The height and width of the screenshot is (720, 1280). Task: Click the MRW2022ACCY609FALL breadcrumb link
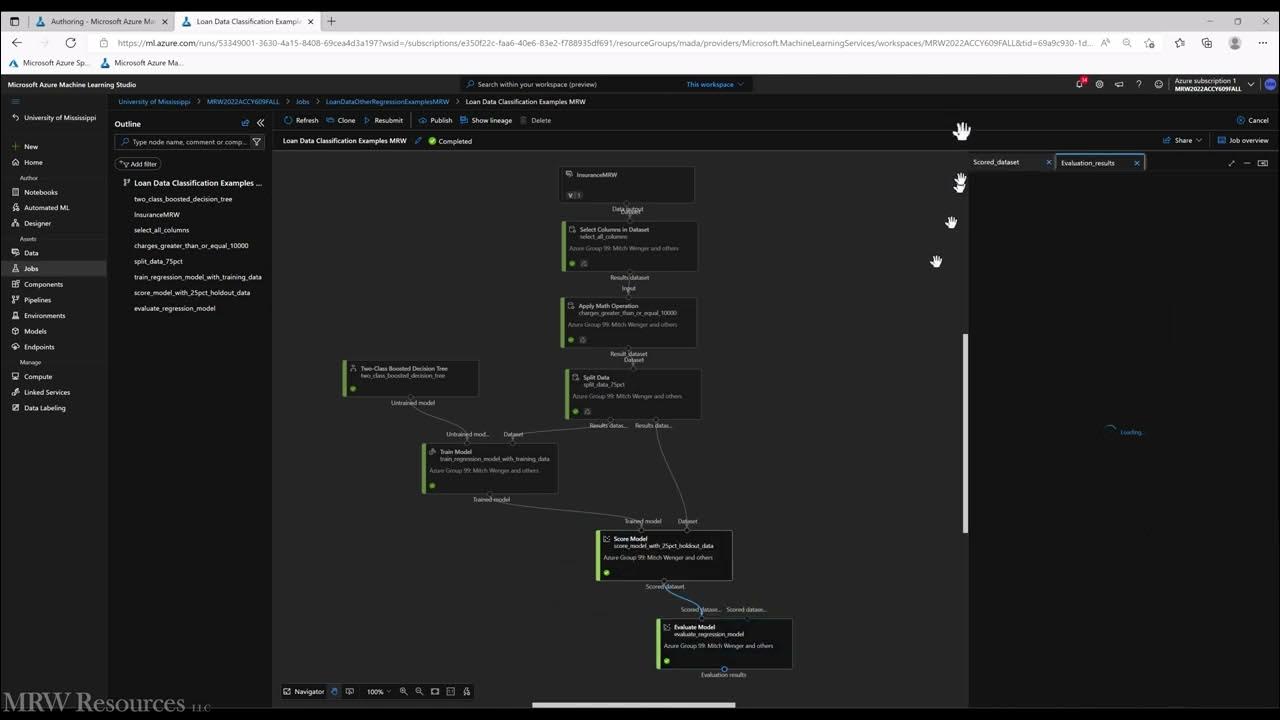pos(243,102)
